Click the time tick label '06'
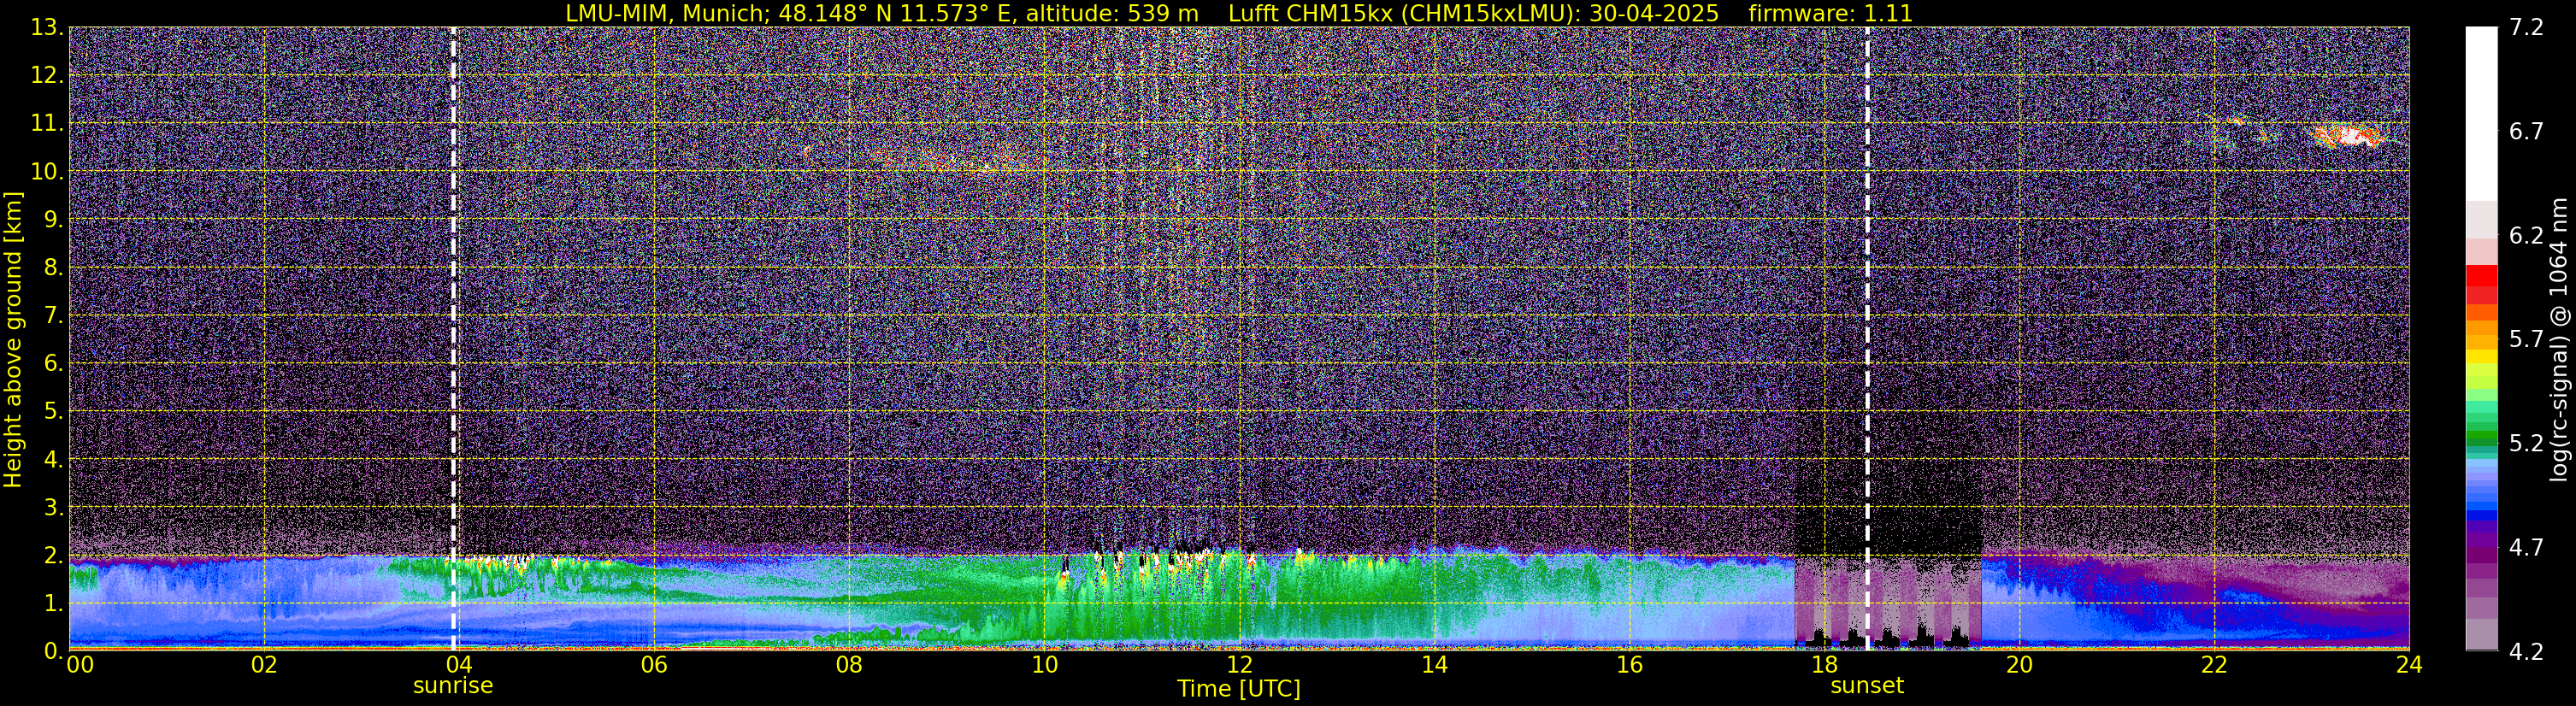 click(x=654, y=665)
